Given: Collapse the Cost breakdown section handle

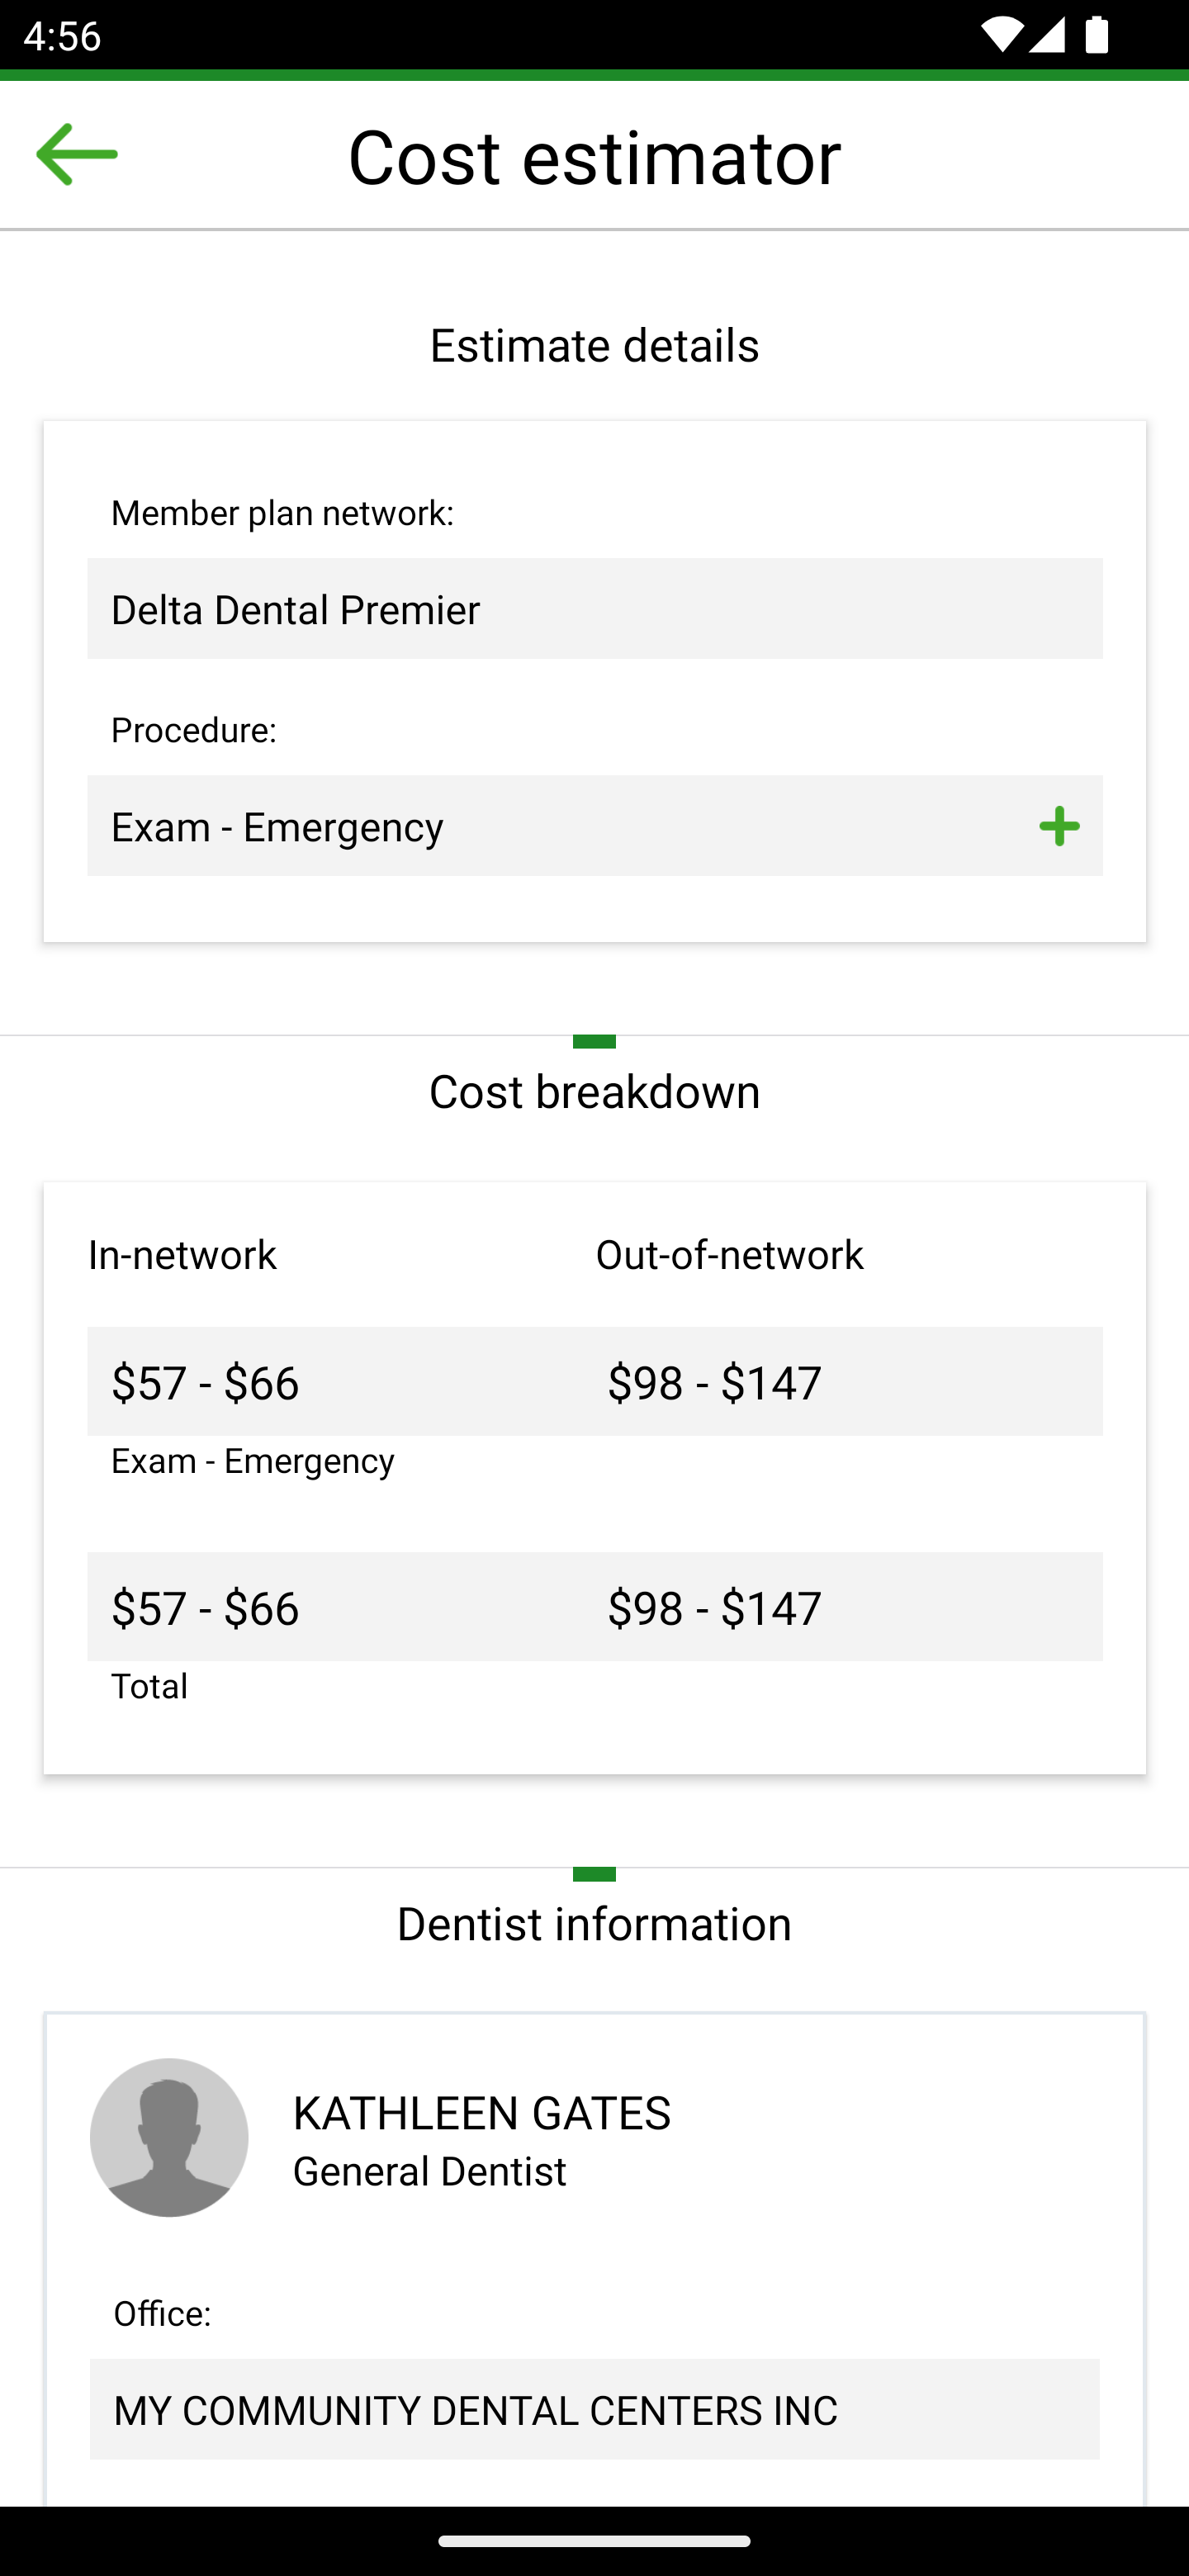Looking at the screenshot, I should tap(594, 1042).
